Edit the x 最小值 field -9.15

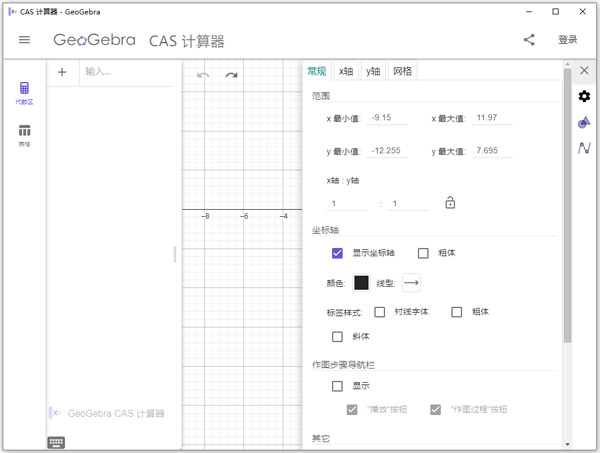tap(387, 118)
